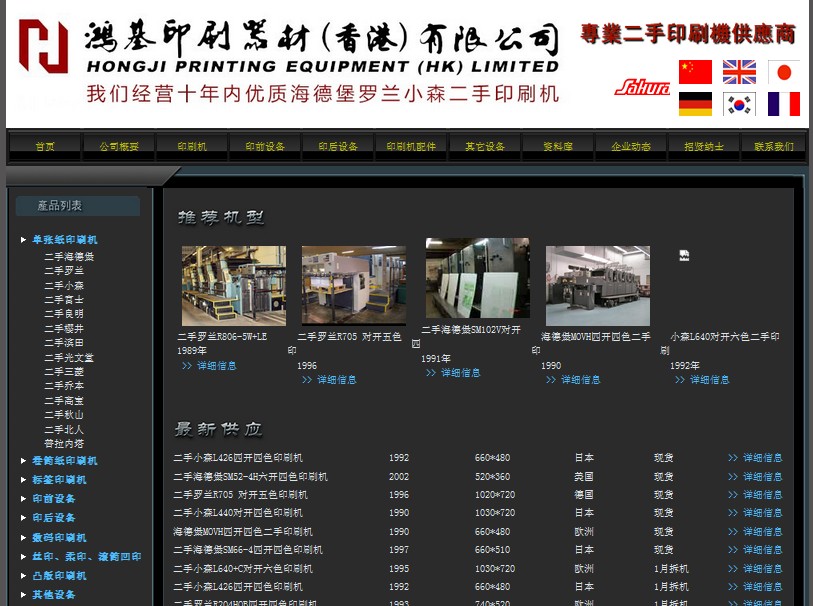
Task: Select 二手樱井 in product list
Action: pos(64,328)
